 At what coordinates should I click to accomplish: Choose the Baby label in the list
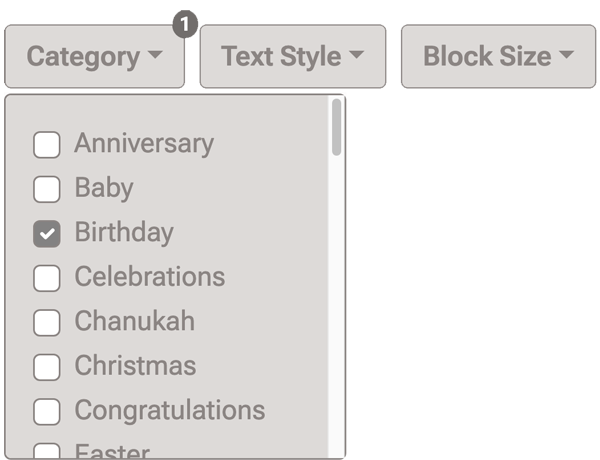(x=104, y=188)
